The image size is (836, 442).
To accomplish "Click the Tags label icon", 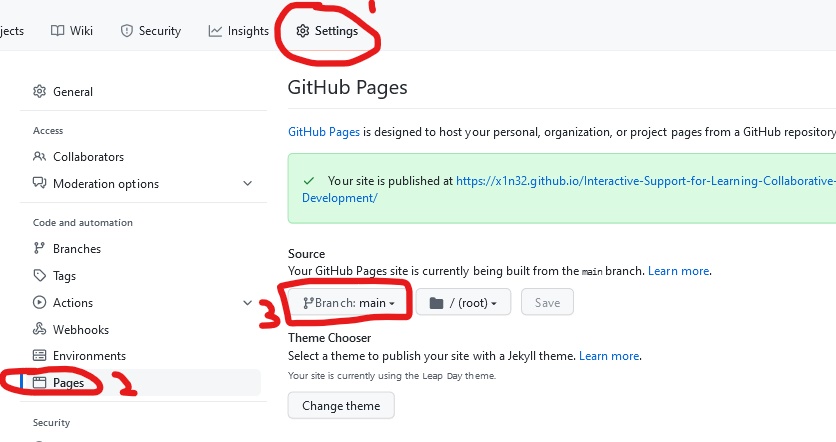I will click(39, 276).
